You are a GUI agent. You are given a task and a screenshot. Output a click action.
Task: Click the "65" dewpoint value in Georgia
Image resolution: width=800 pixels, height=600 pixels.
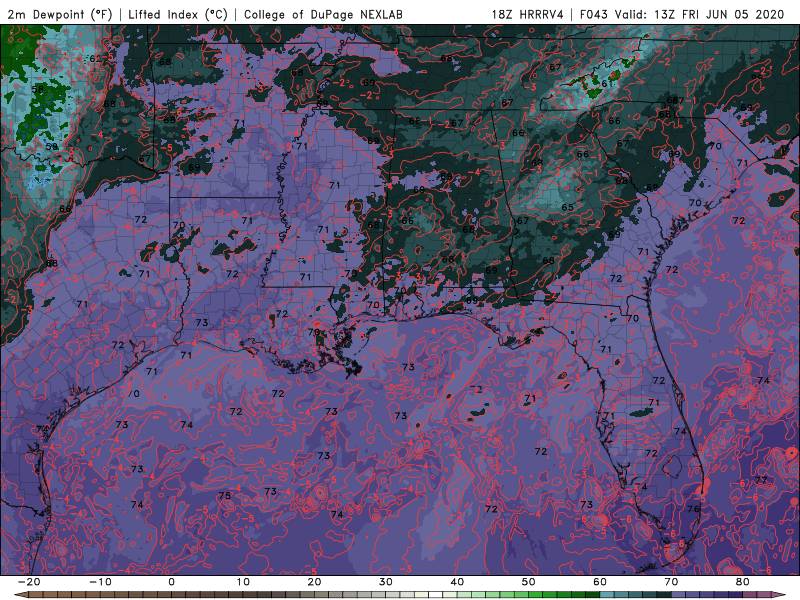tap(567, 207)
